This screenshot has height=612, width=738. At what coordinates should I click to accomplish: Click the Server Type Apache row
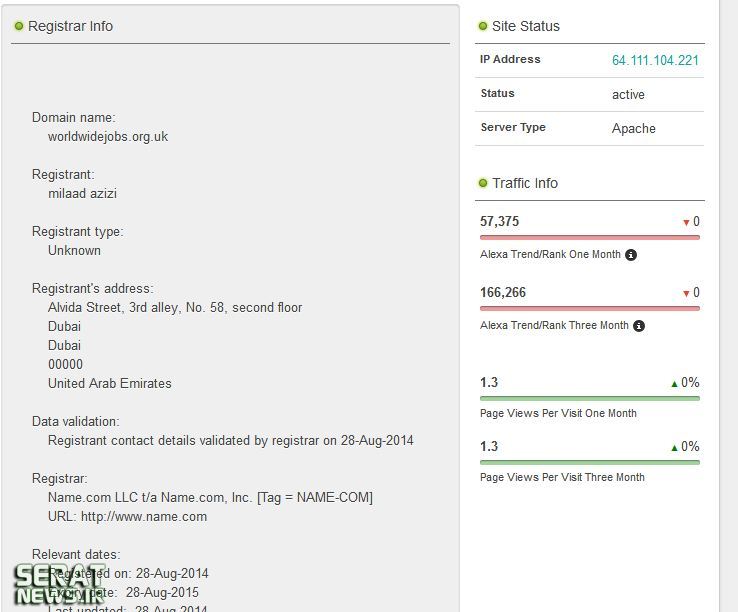tap(590, 128)
